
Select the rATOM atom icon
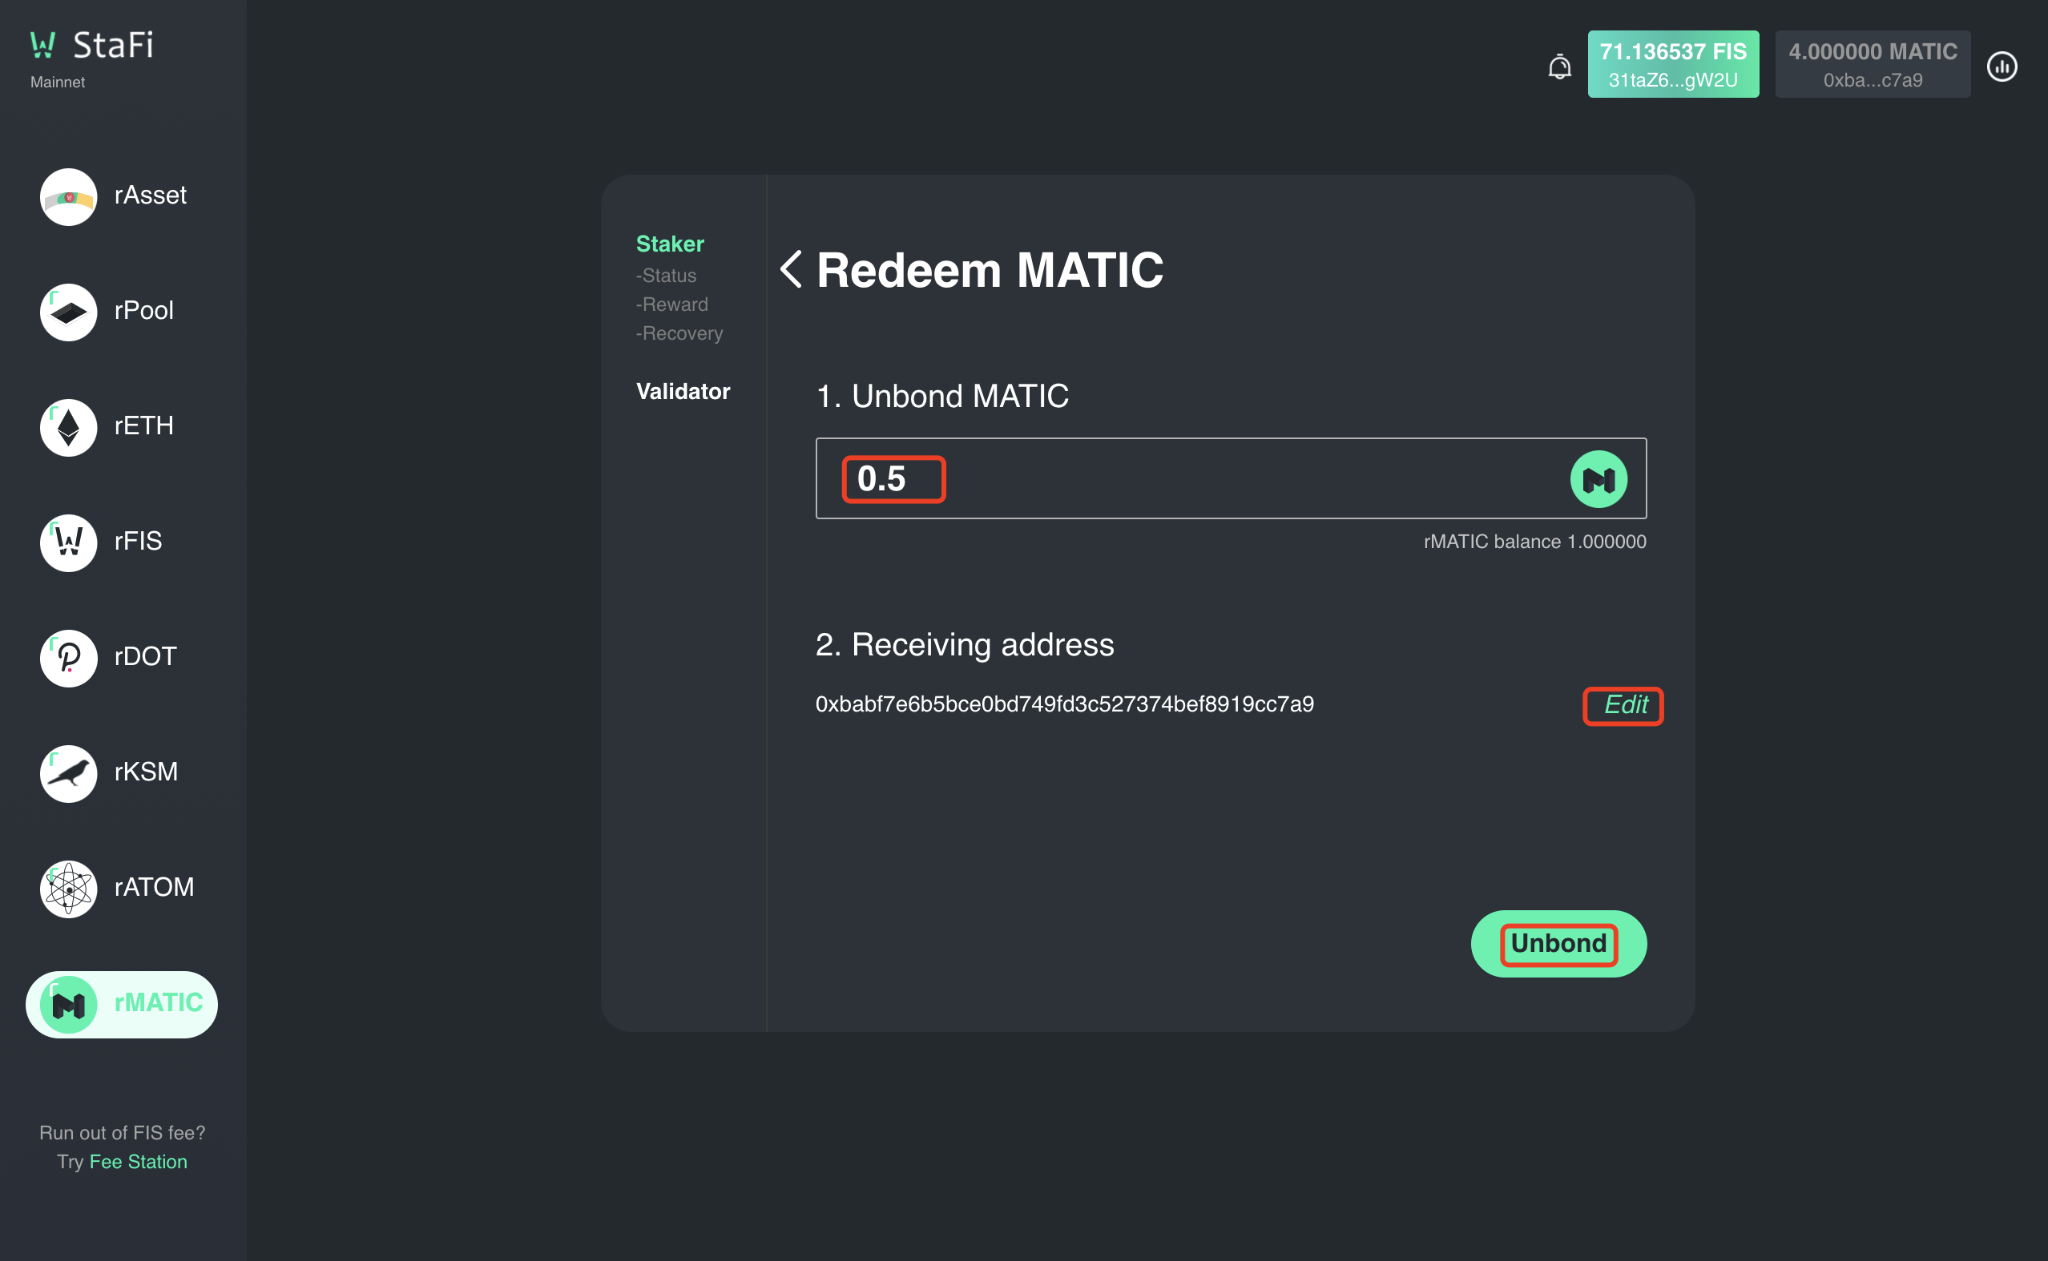(x=68, y=888)
